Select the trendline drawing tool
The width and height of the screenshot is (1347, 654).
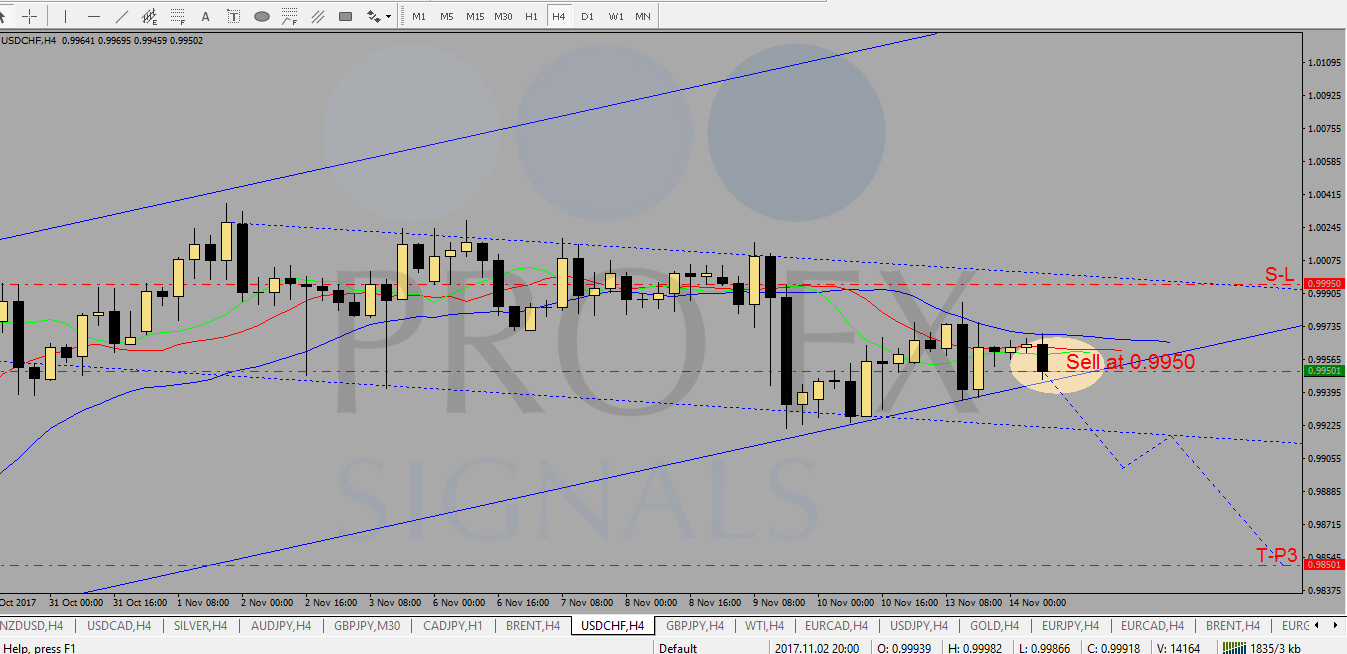point(122,16)
